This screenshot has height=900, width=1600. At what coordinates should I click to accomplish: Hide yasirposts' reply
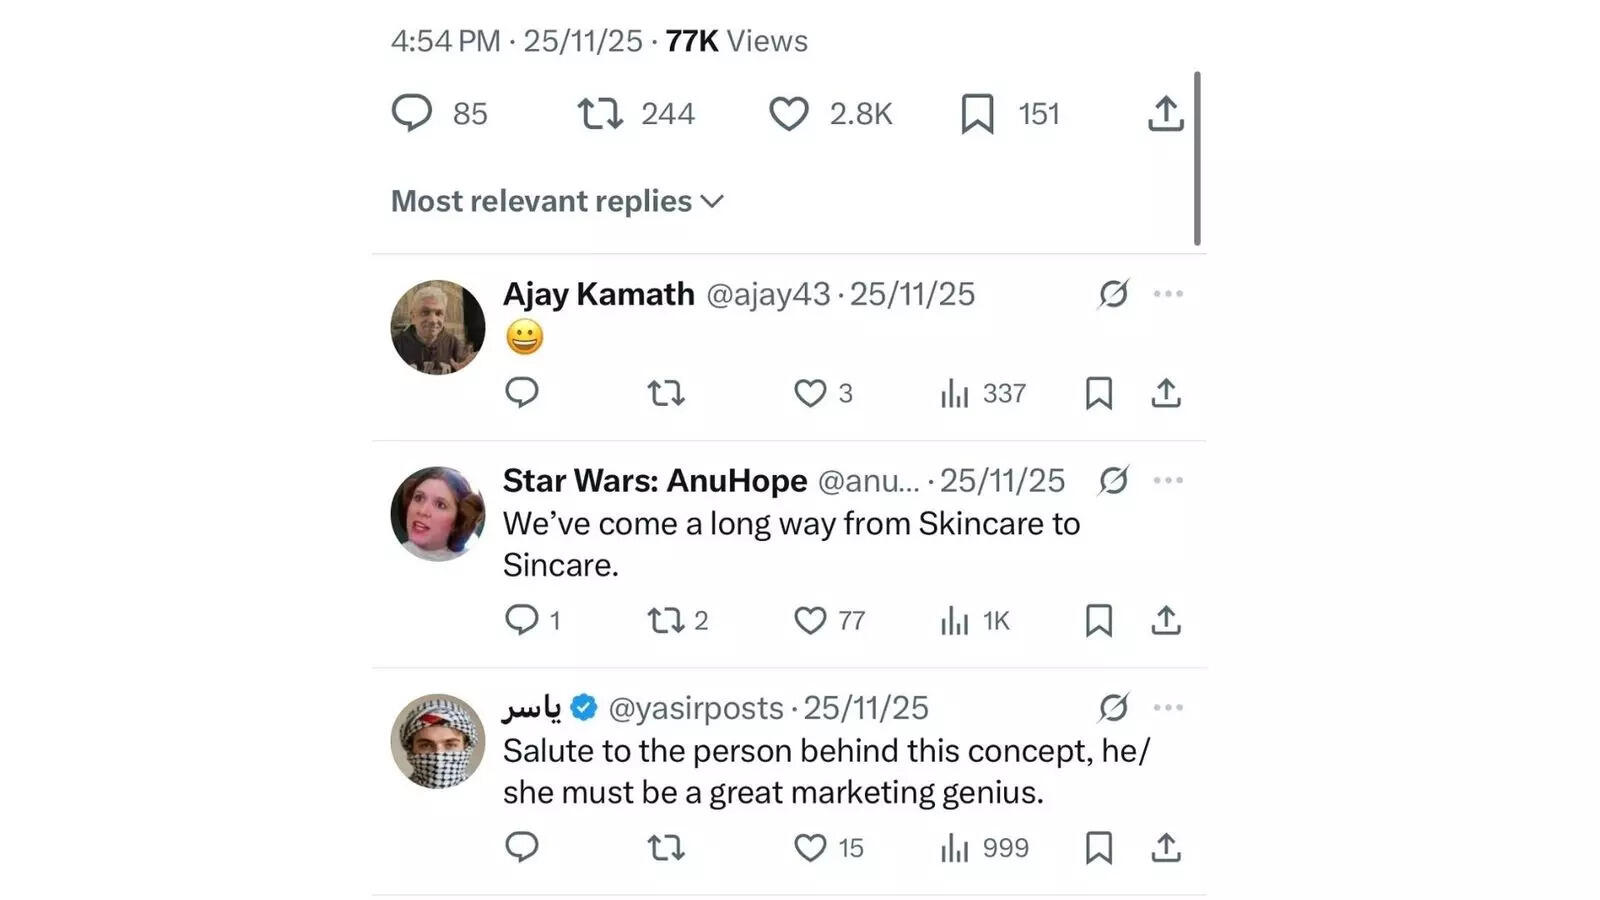[1112, 707]
